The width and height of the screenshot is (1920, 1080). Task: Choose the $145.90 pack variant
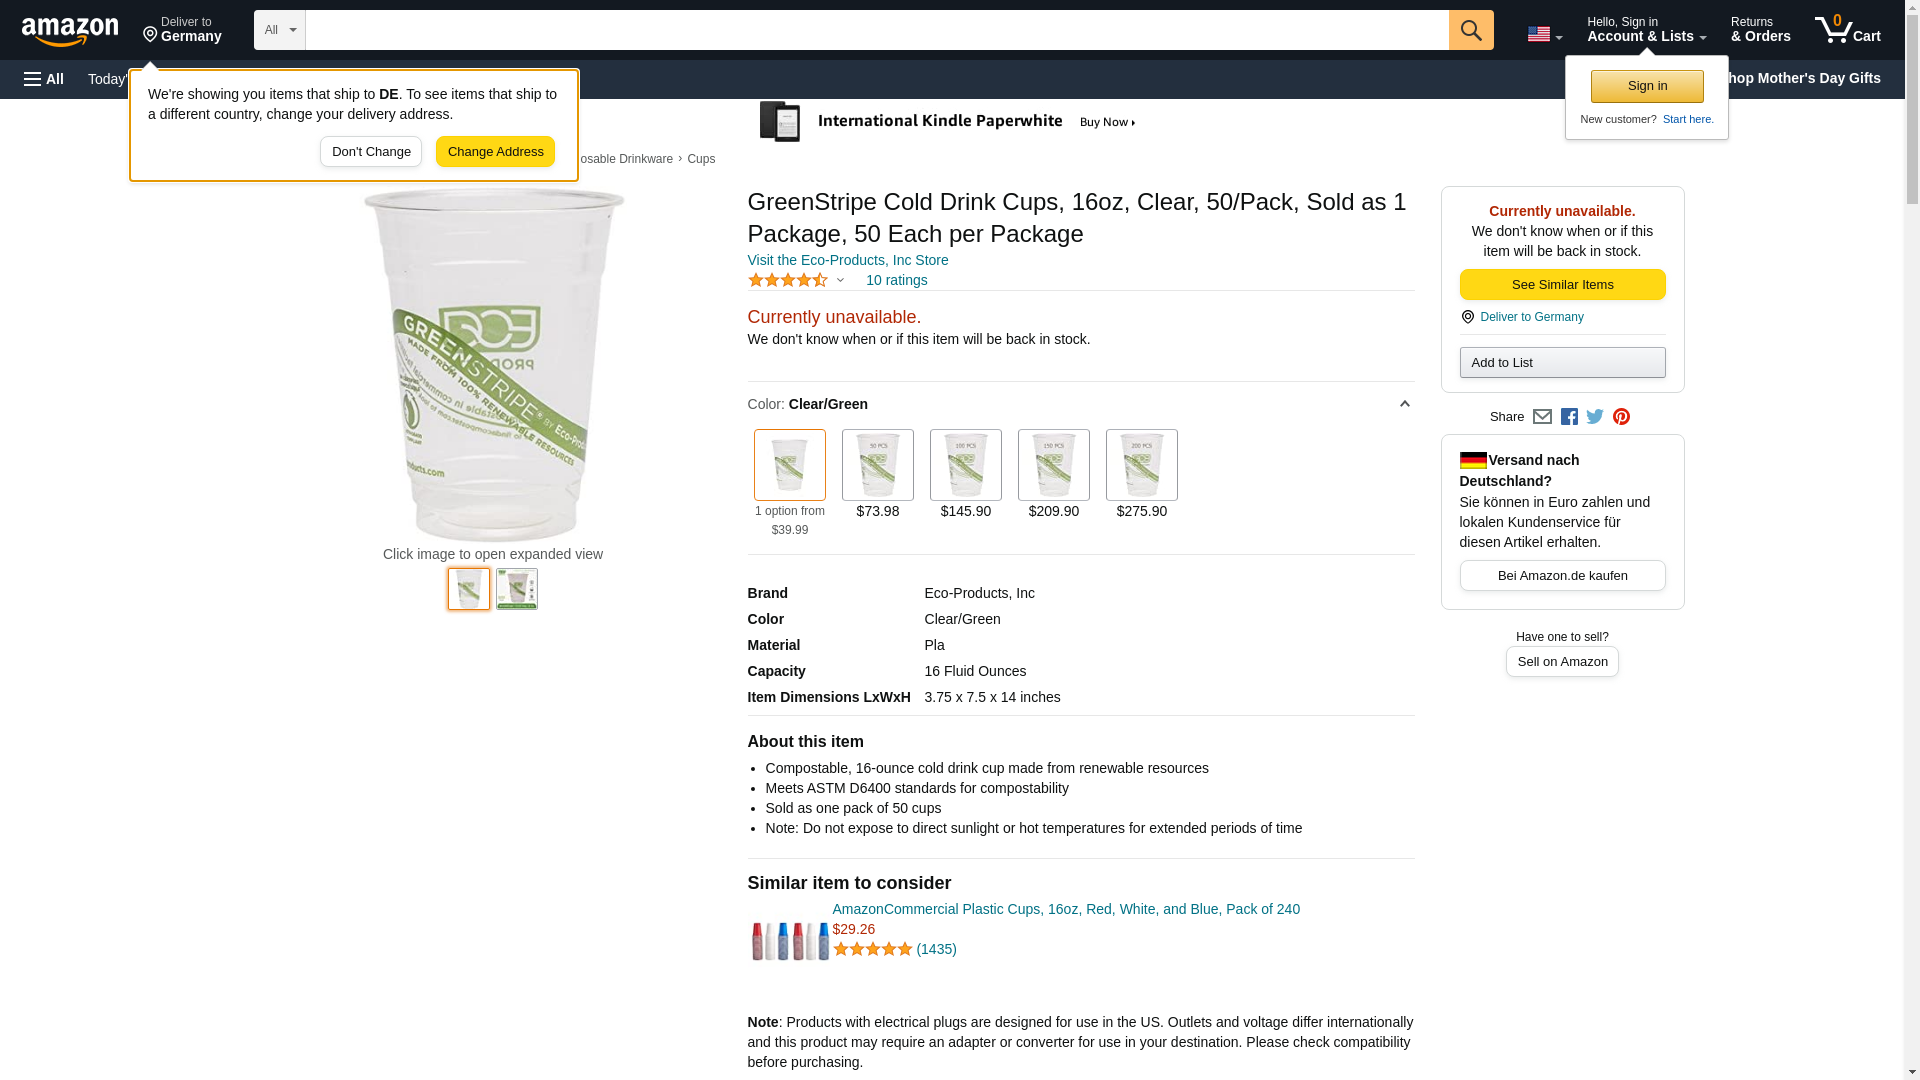pos(965,466)
